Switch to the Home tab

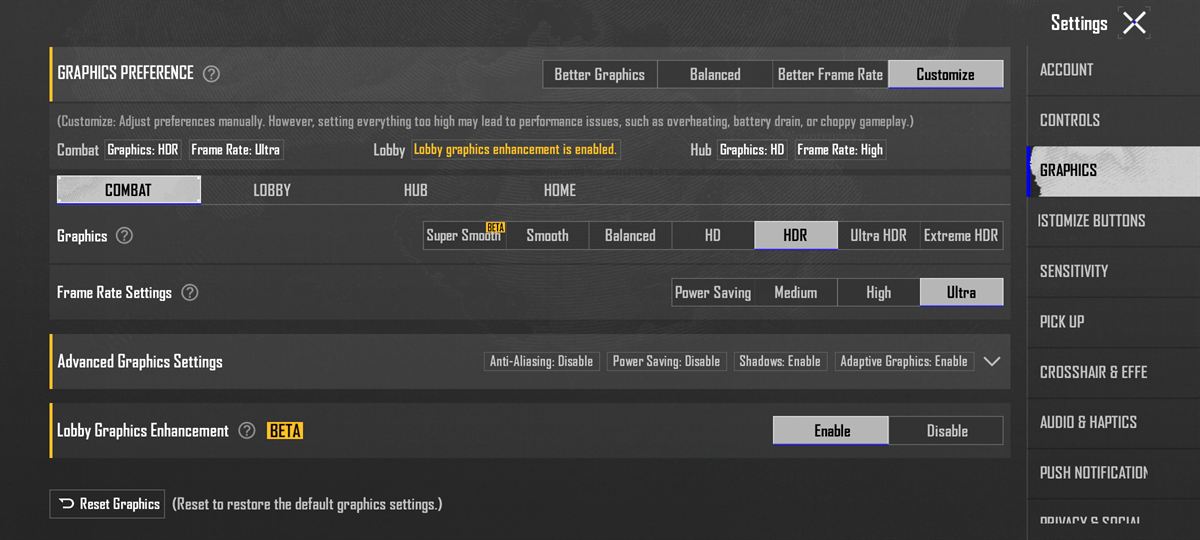click(x=559, y=190)
